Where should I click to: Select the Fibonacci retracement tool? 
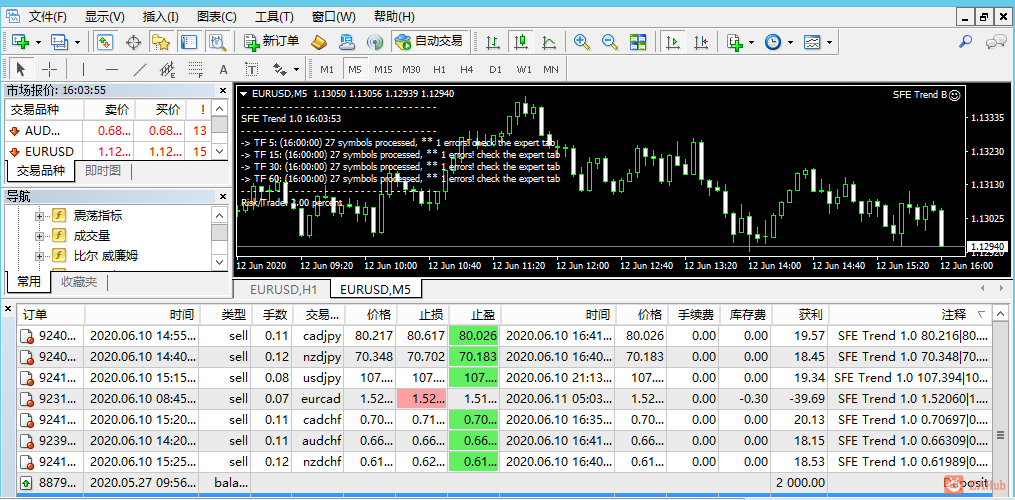coord(195,69)
